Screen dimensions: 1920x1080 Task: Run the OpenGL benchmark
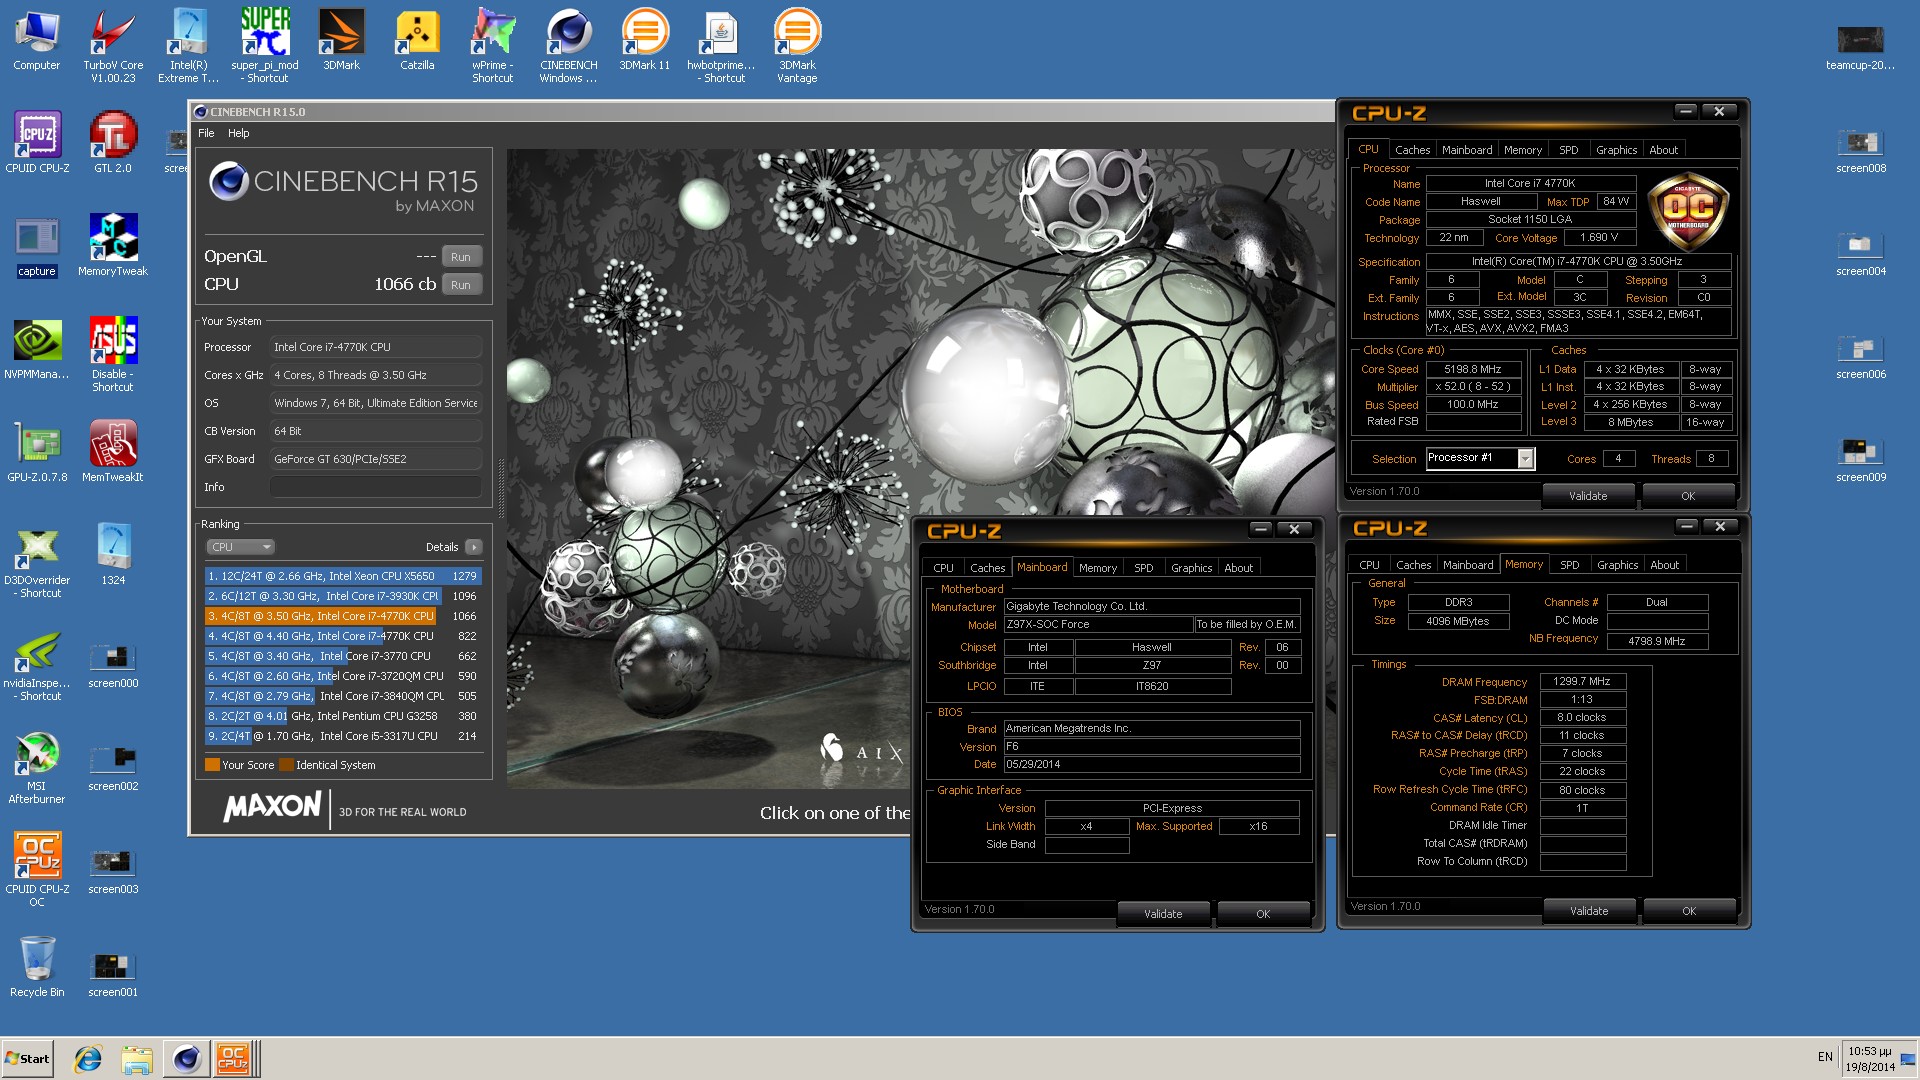pos(460,257)
